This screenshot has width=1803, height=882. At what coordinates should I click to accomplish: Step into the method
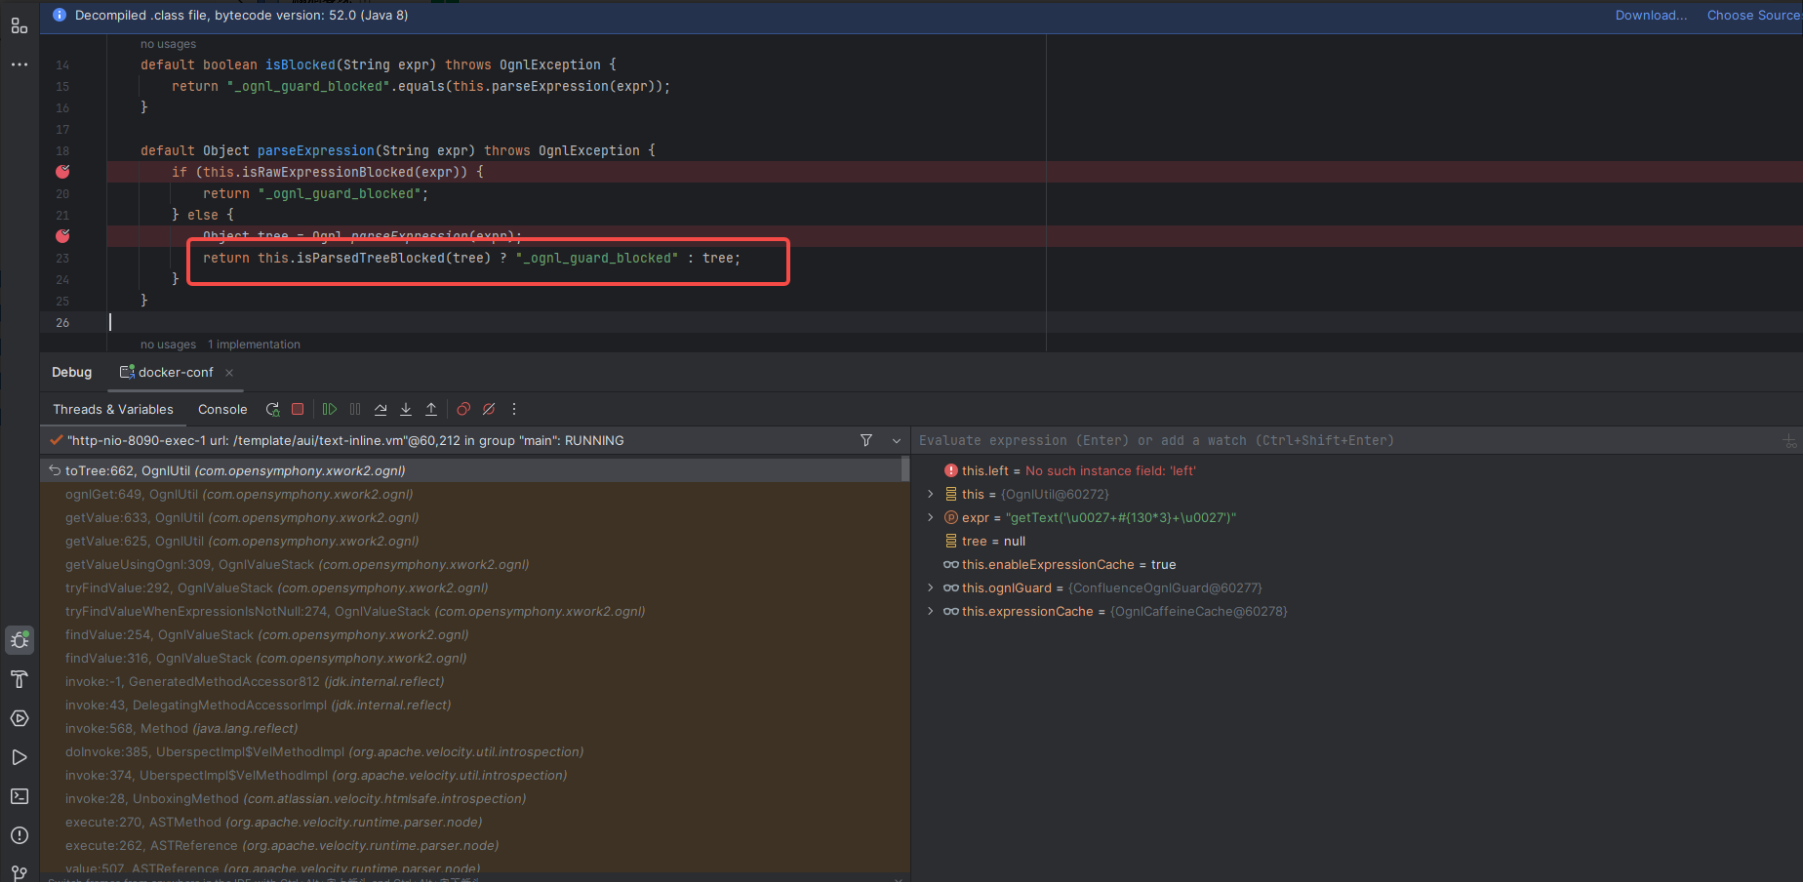[x=406, y=409]
